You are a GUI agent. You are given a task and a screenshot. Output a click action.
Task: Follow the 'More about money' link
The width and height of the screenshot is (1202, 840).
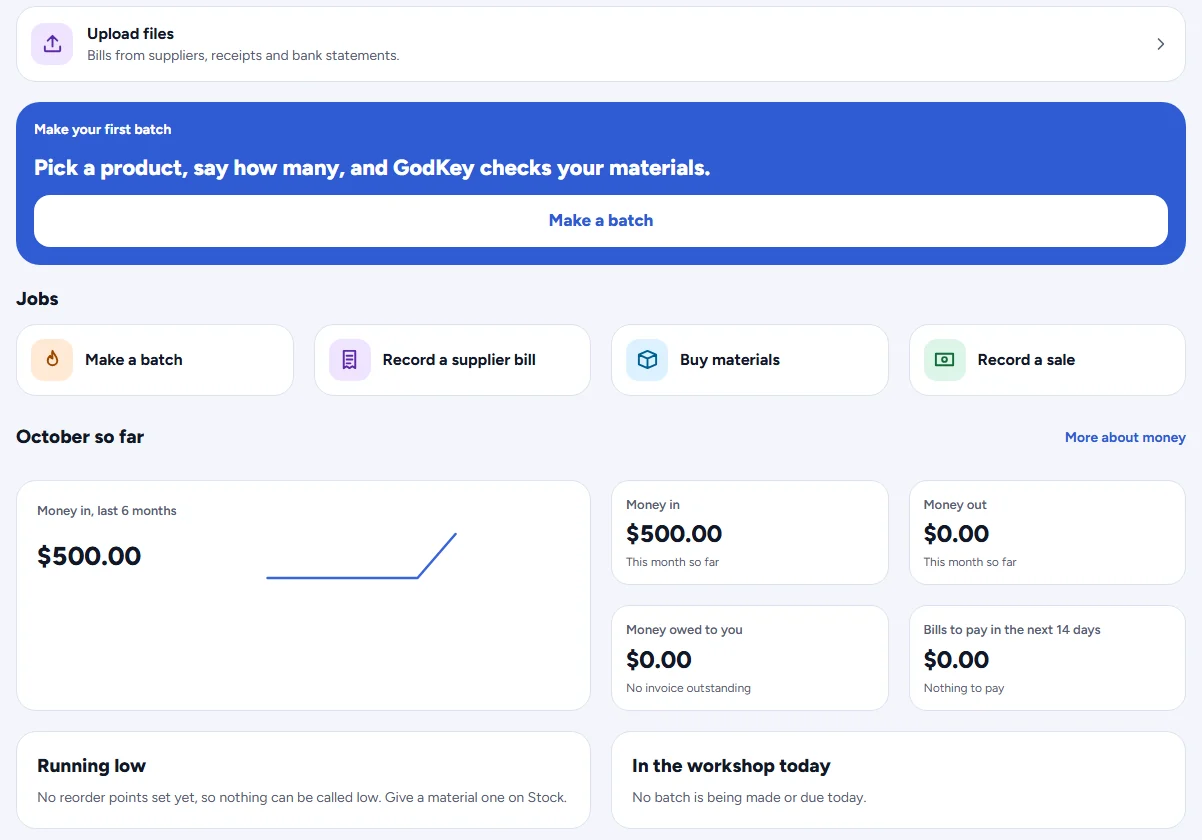coord(1125,438)
